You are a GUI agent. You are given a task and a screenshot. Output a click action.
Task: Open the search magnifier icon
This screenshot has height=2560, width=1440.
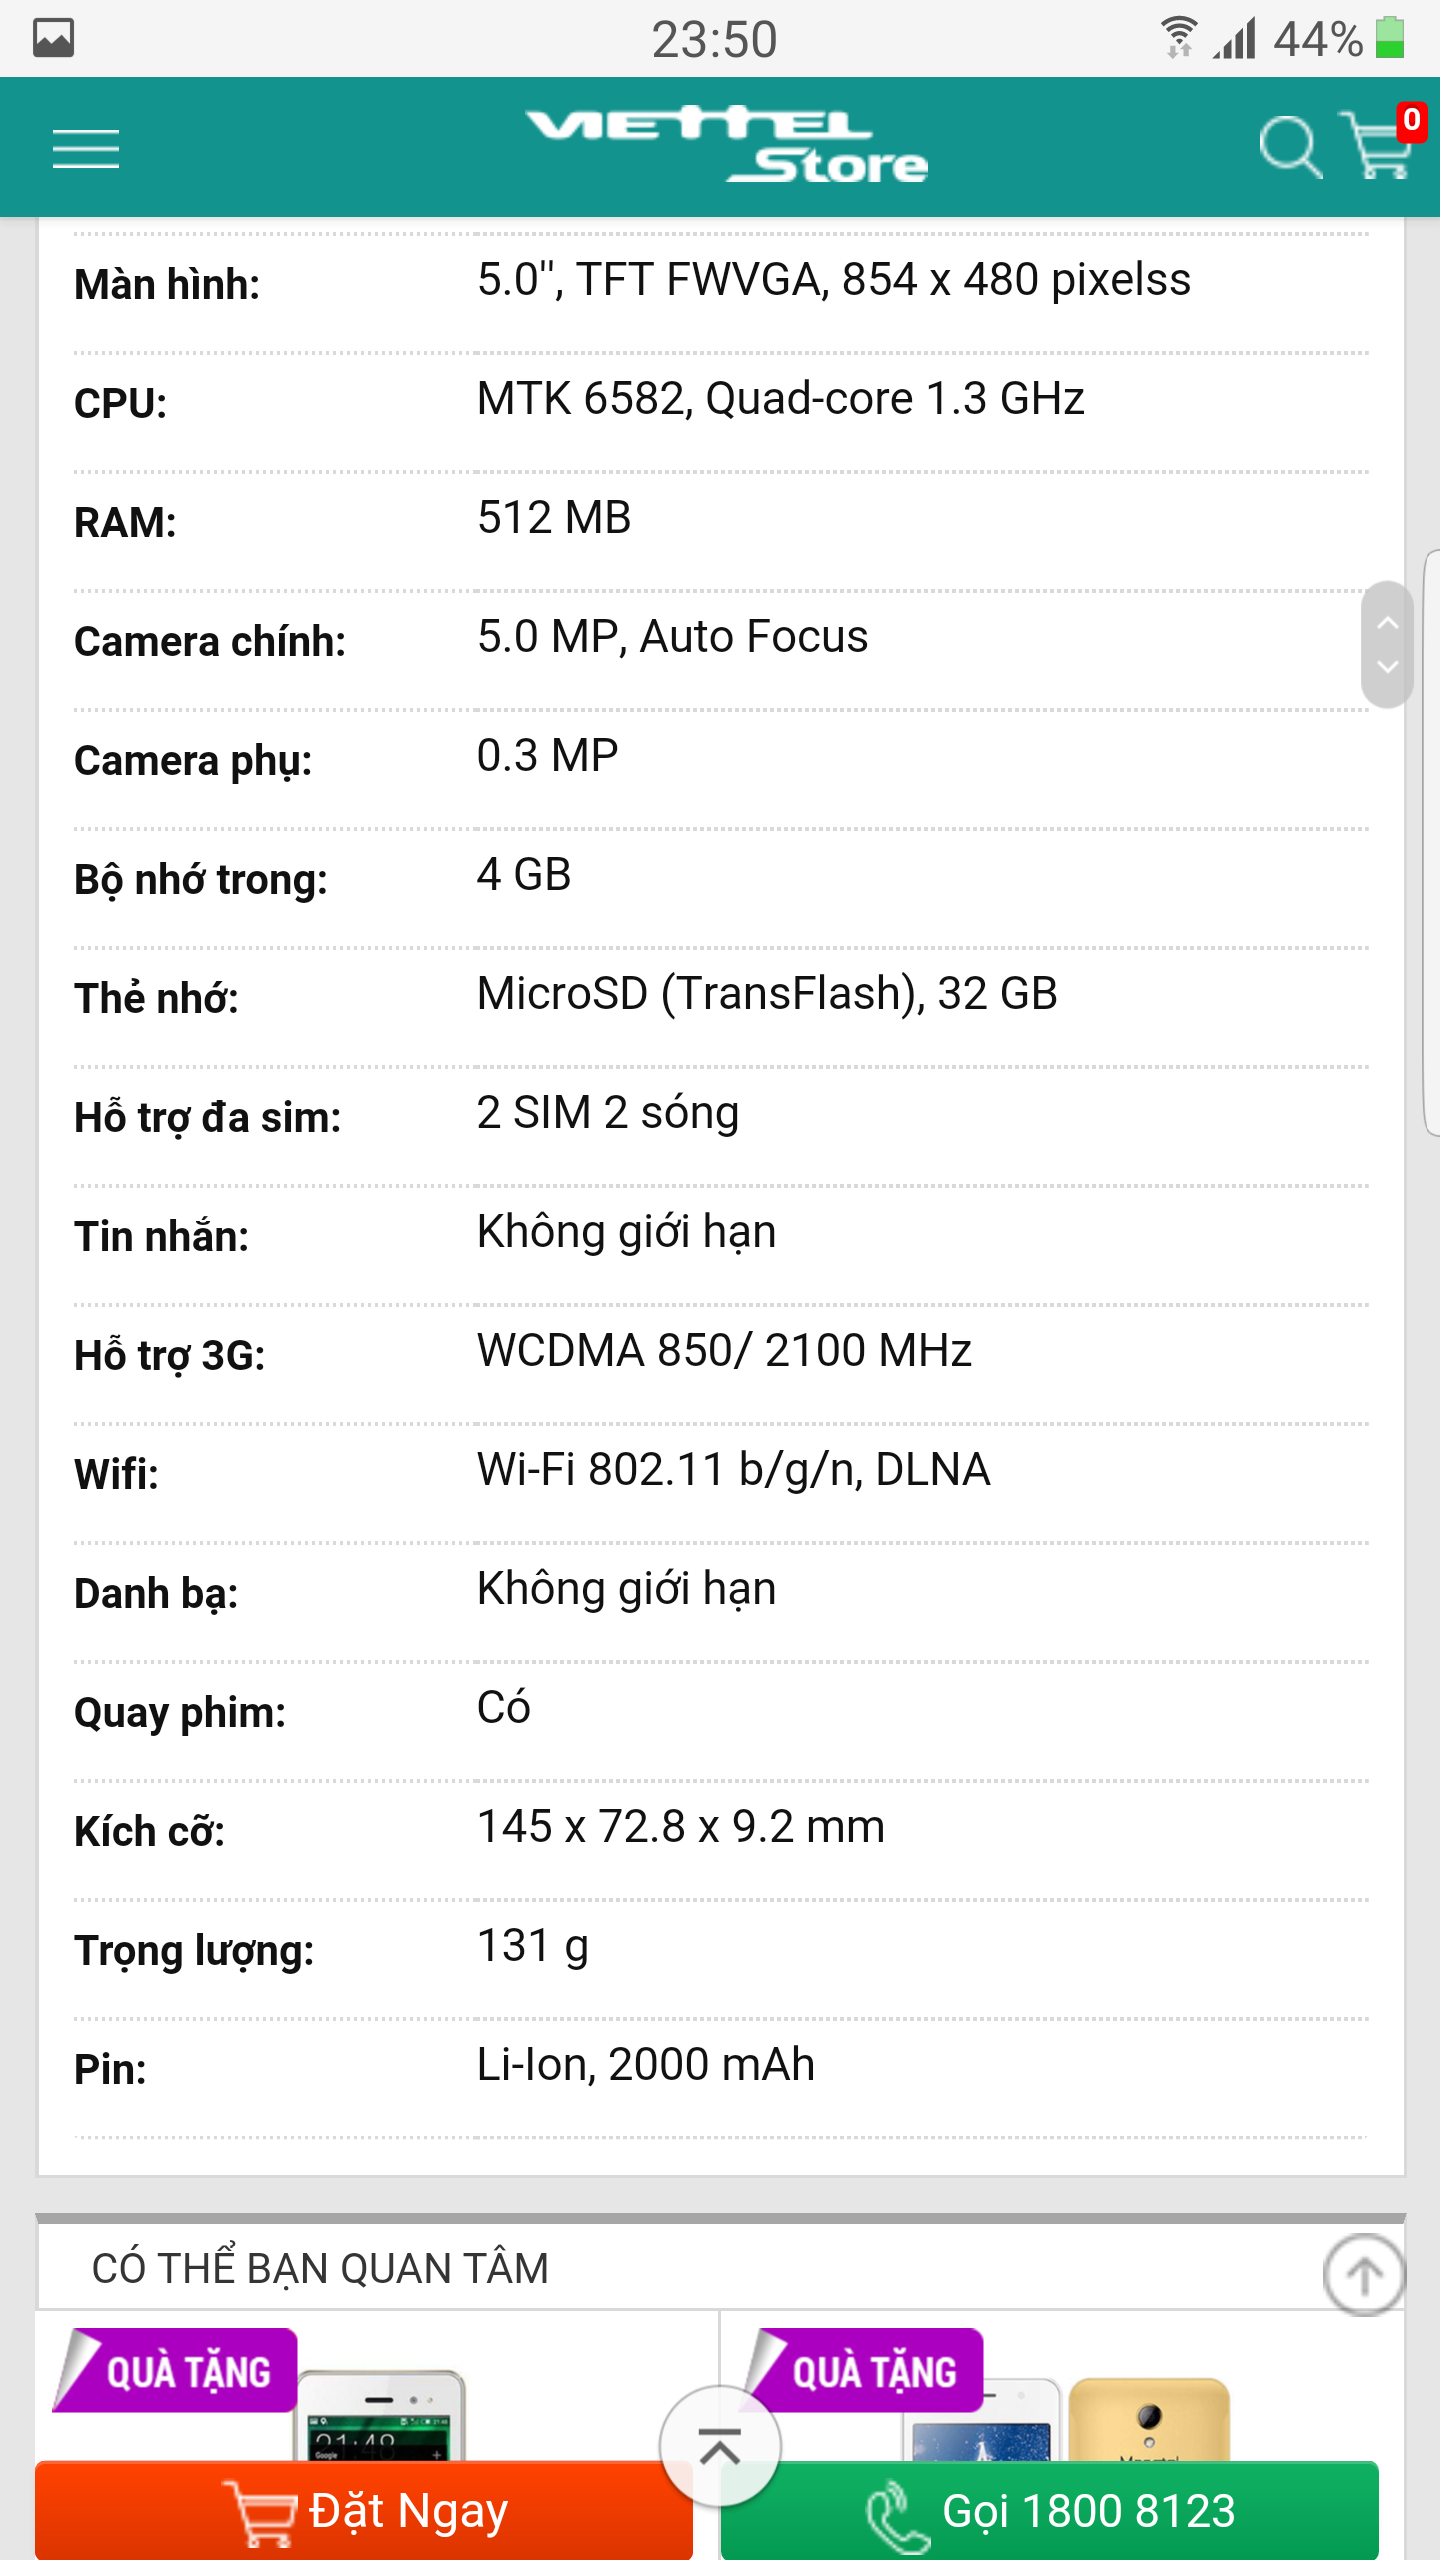(x=1290, y=147)
